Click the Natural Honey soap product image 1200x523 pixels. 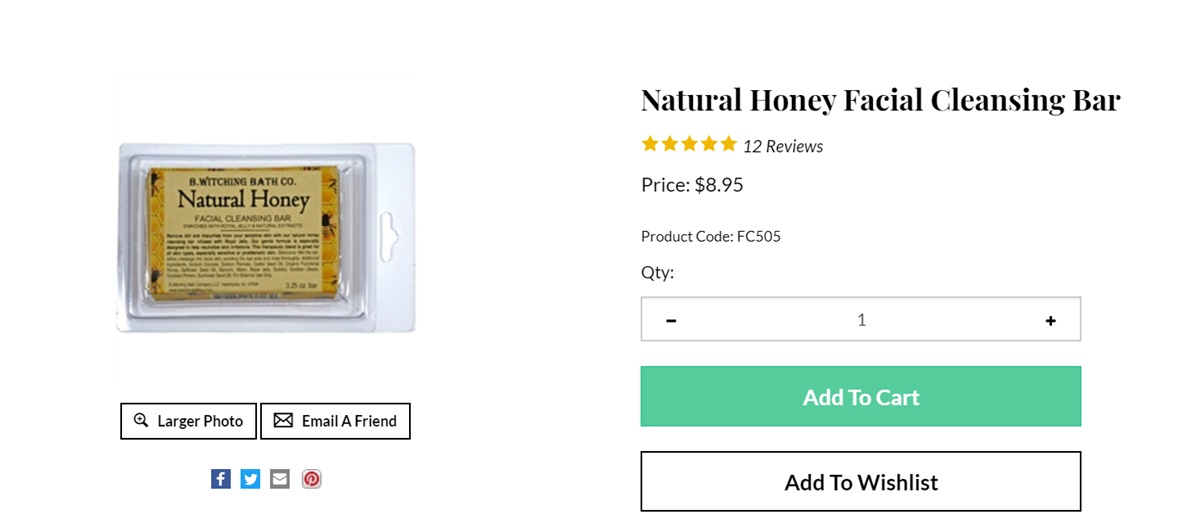click(265, 238)
